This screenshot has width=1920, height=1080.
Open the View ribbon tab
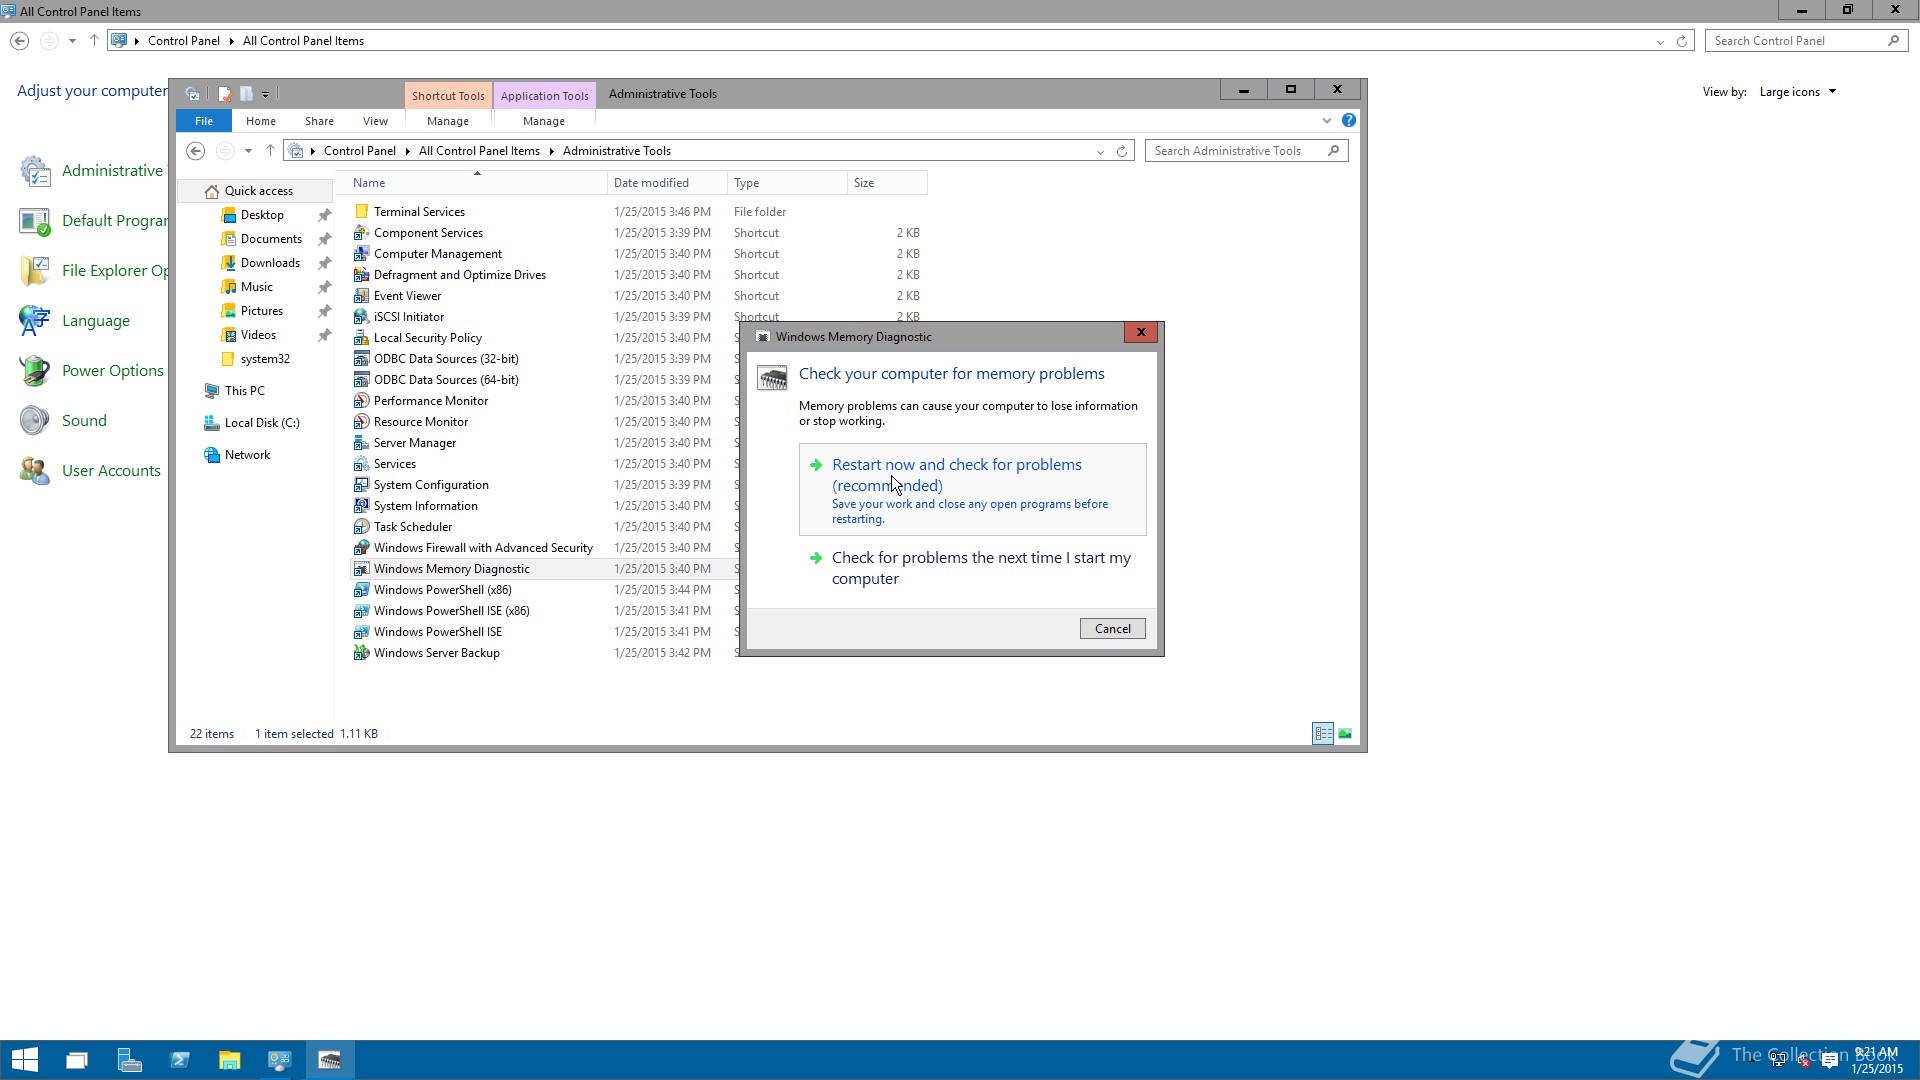click(x=375, y=121)
